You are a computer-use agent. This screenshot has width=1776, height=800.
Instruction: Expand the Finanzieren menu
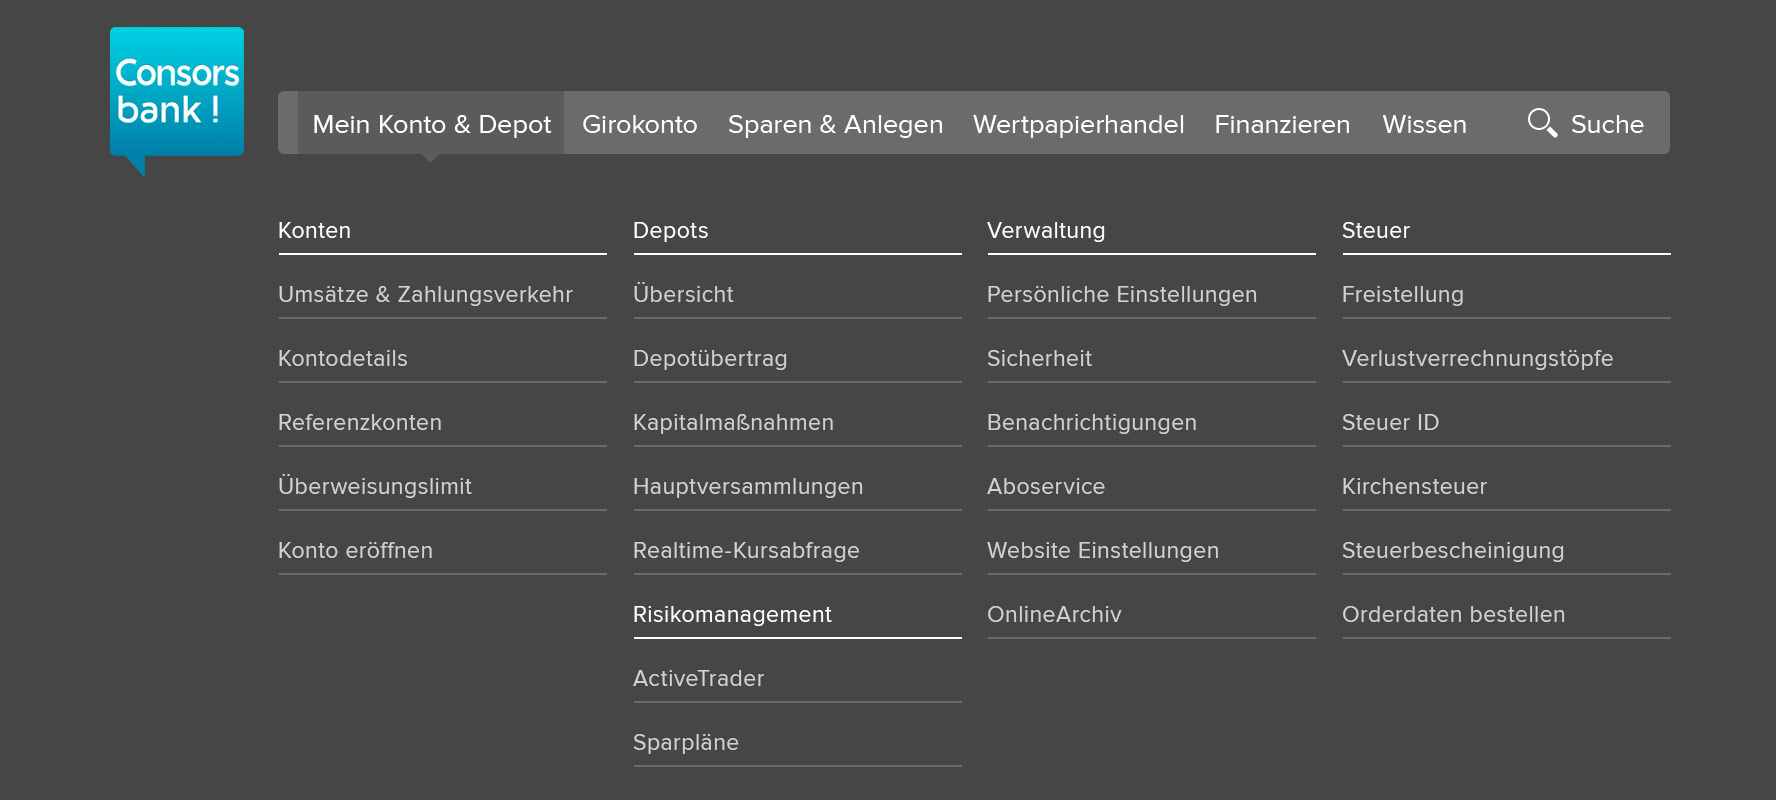click(x=1282, y=124)
